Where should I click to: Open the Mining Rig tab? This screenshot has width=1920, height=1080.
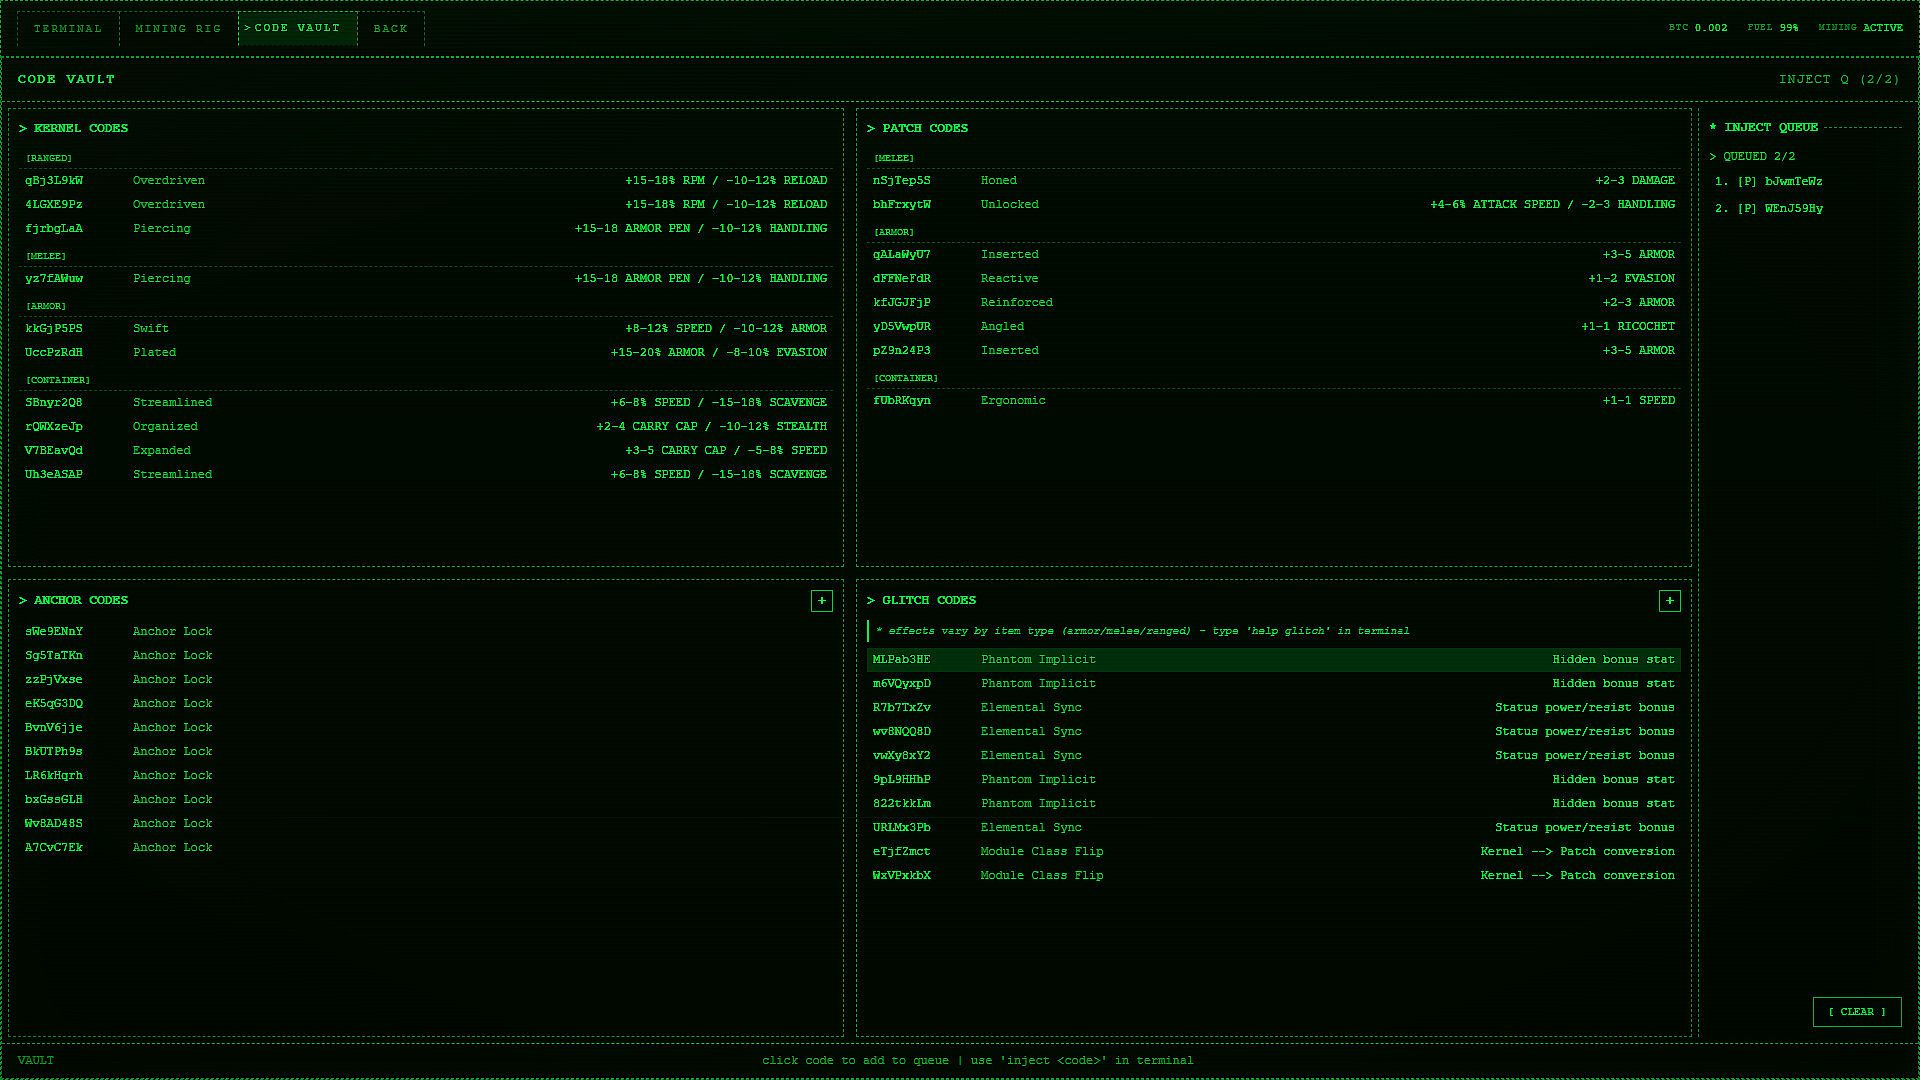pos(178,29)
